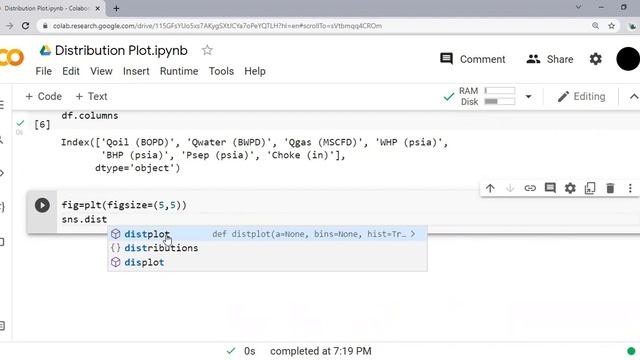Go forward in browser history
Viewport: 640px width, 360px height.
coord(9,26)
